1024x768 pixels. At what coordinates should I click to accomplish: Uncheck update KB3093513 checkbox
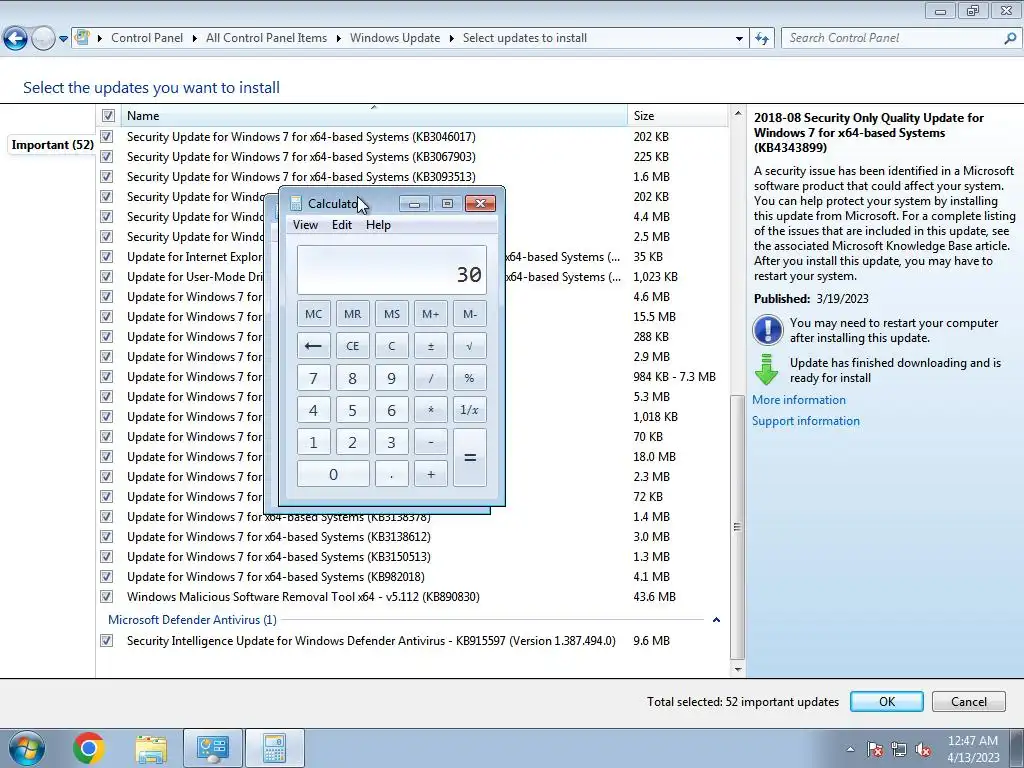(x=106, y=176)
